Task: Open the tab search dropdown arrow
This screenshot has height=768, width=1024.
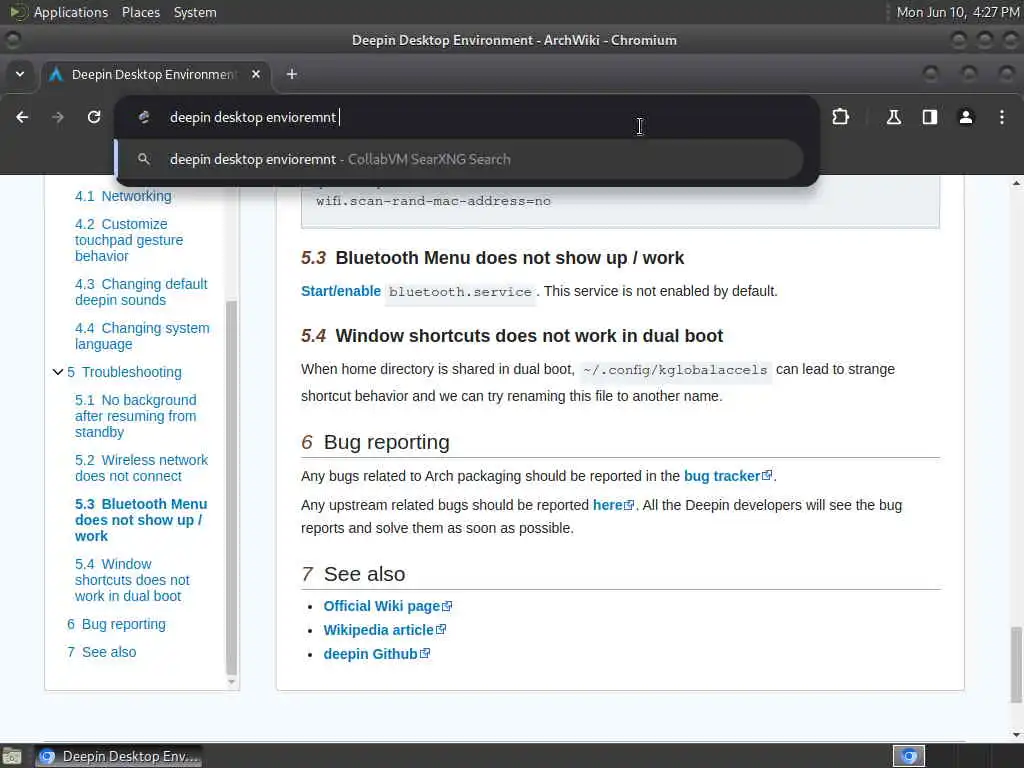Action: pyautogui.click(x=20, y=74)
